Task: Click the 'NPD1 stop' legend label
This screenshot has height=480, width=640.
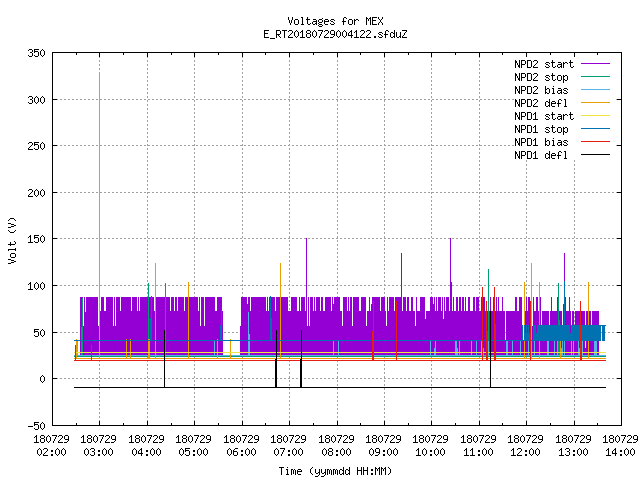Action: click(541, 129)
